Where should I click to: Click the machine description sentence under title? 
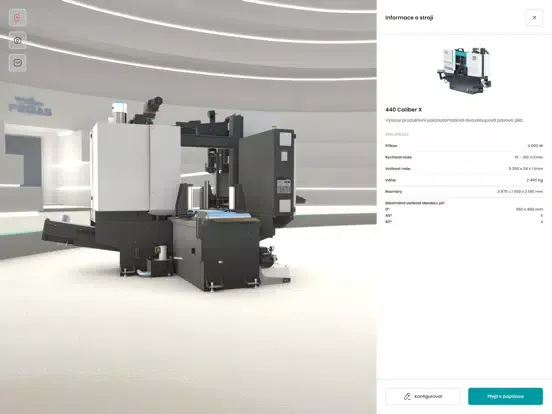pyautogui.click(x=454, y=120)
